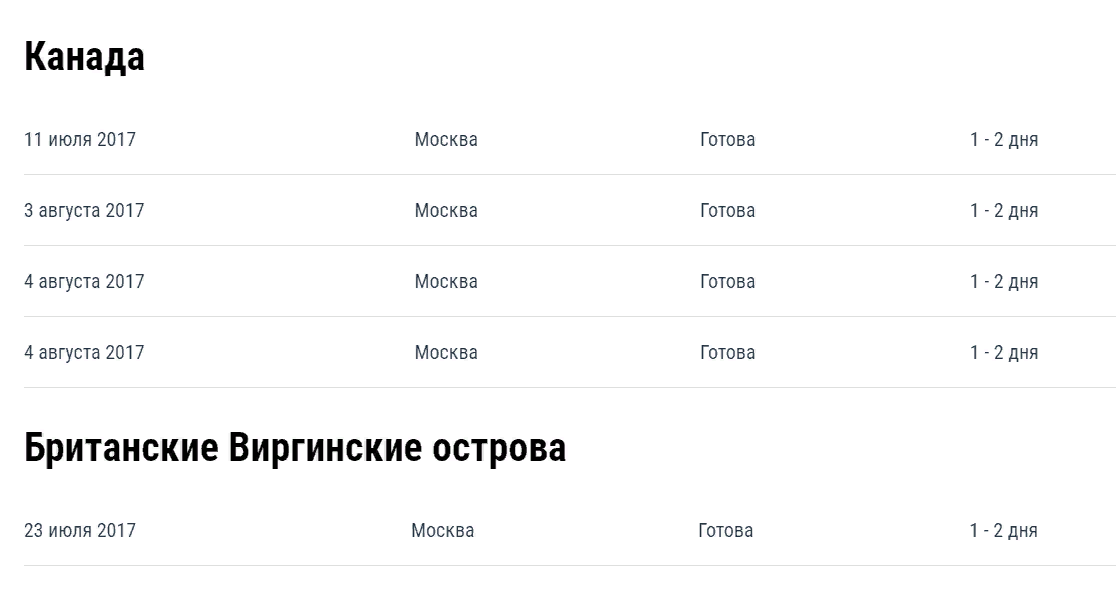Image resolution: width=1116 pixels, height=590 pixels.
Task: Click the 11 июля 2017 date
Action: pyautogui.click(x=80, y=140)
